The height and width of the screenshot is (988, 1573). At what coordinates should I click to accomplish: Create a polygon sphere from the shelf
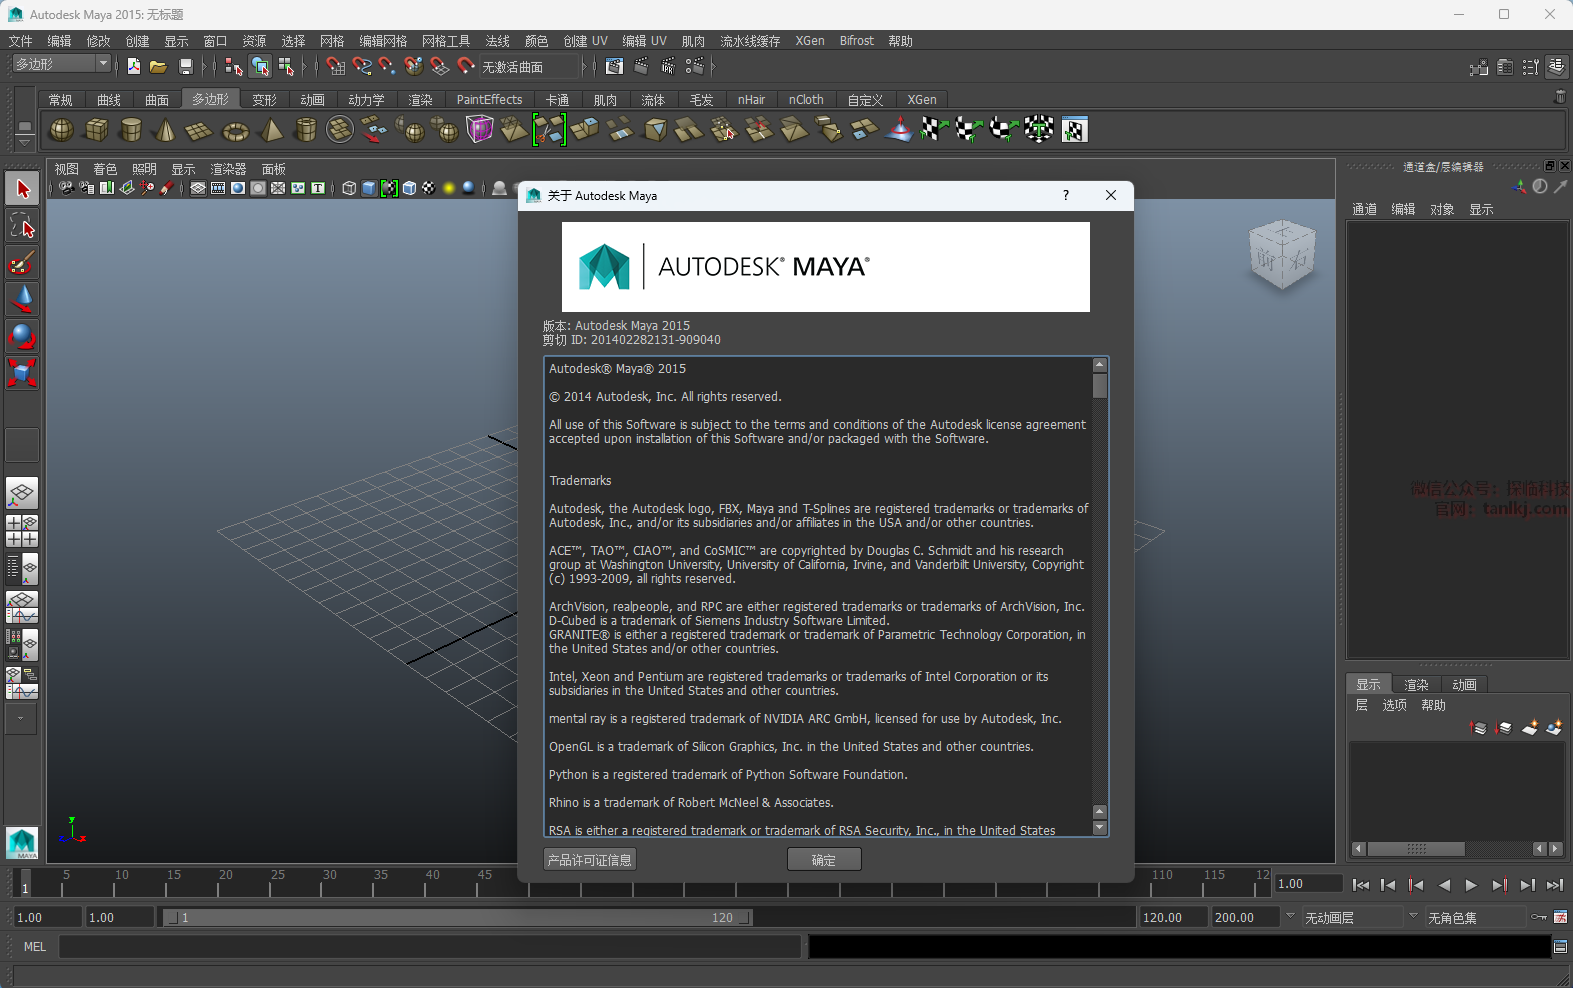click(x=62, y=130)
